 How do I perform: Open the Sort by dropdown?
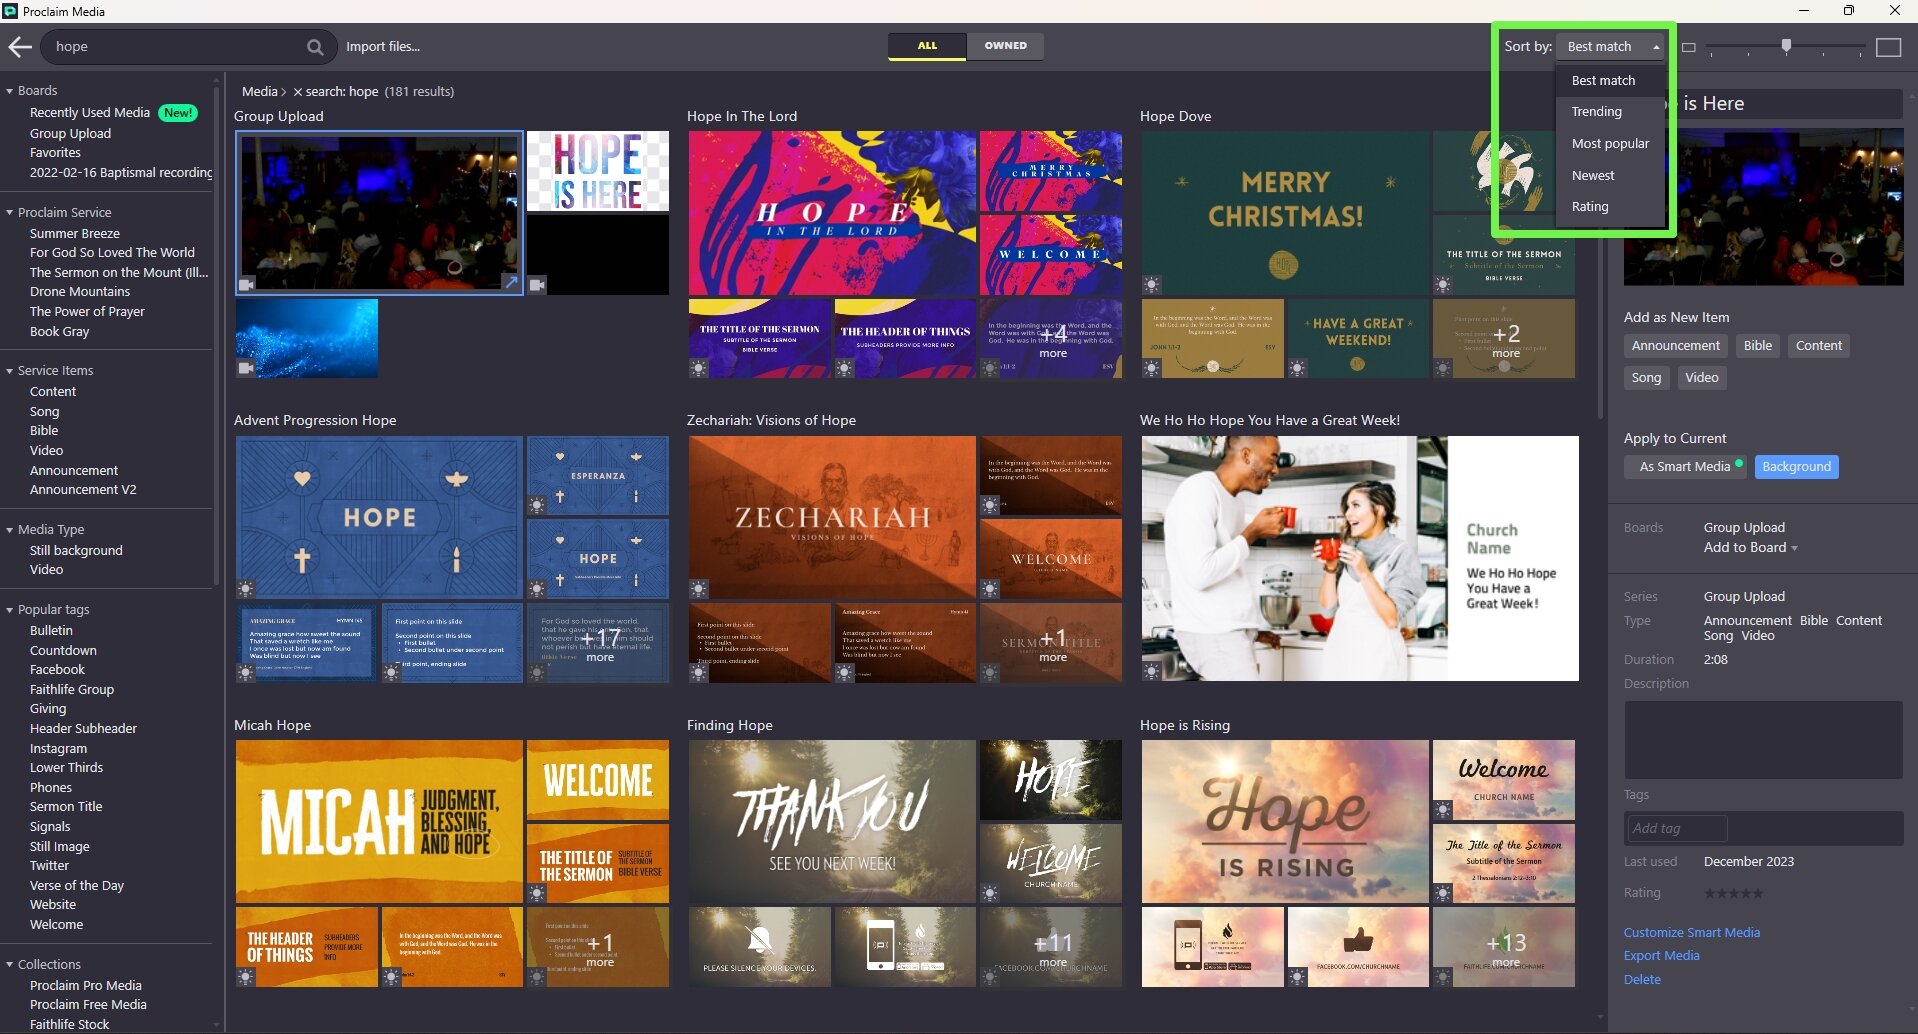coord(1610,46)
